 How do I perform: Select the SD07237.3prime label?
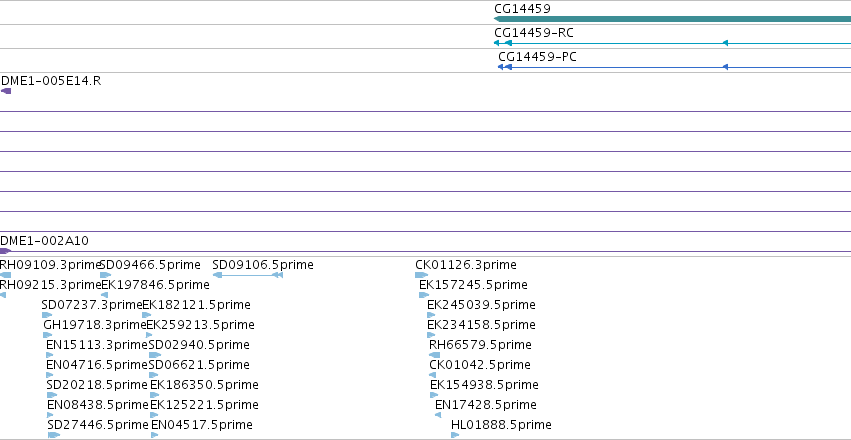(92, 305)
